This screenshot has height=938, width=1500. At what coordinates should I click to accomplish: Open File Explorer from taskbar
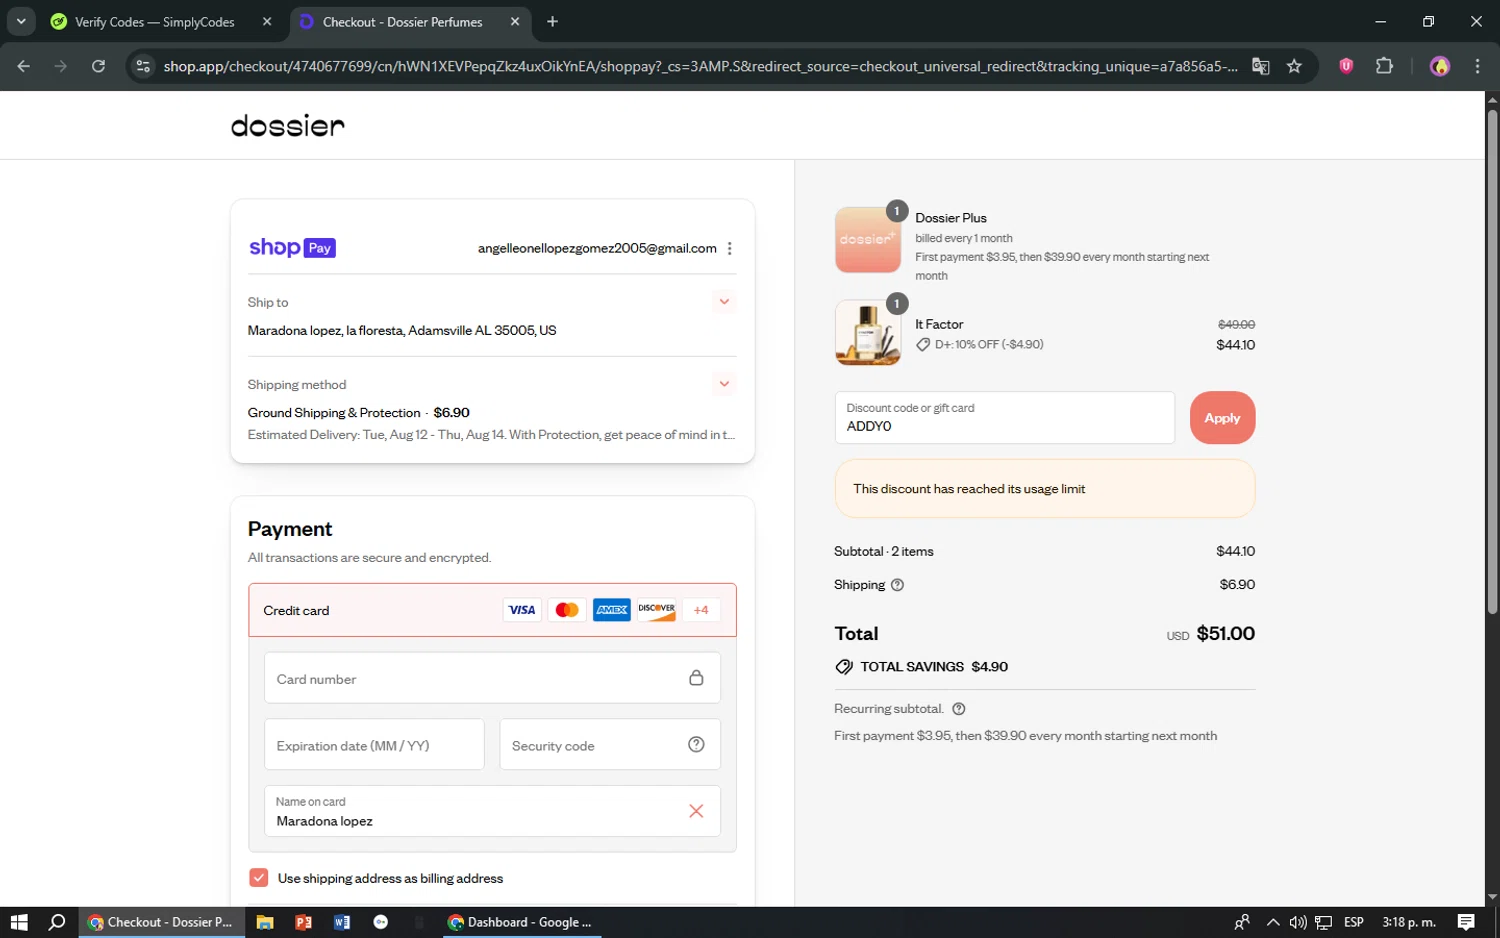[x=265, y=922]
